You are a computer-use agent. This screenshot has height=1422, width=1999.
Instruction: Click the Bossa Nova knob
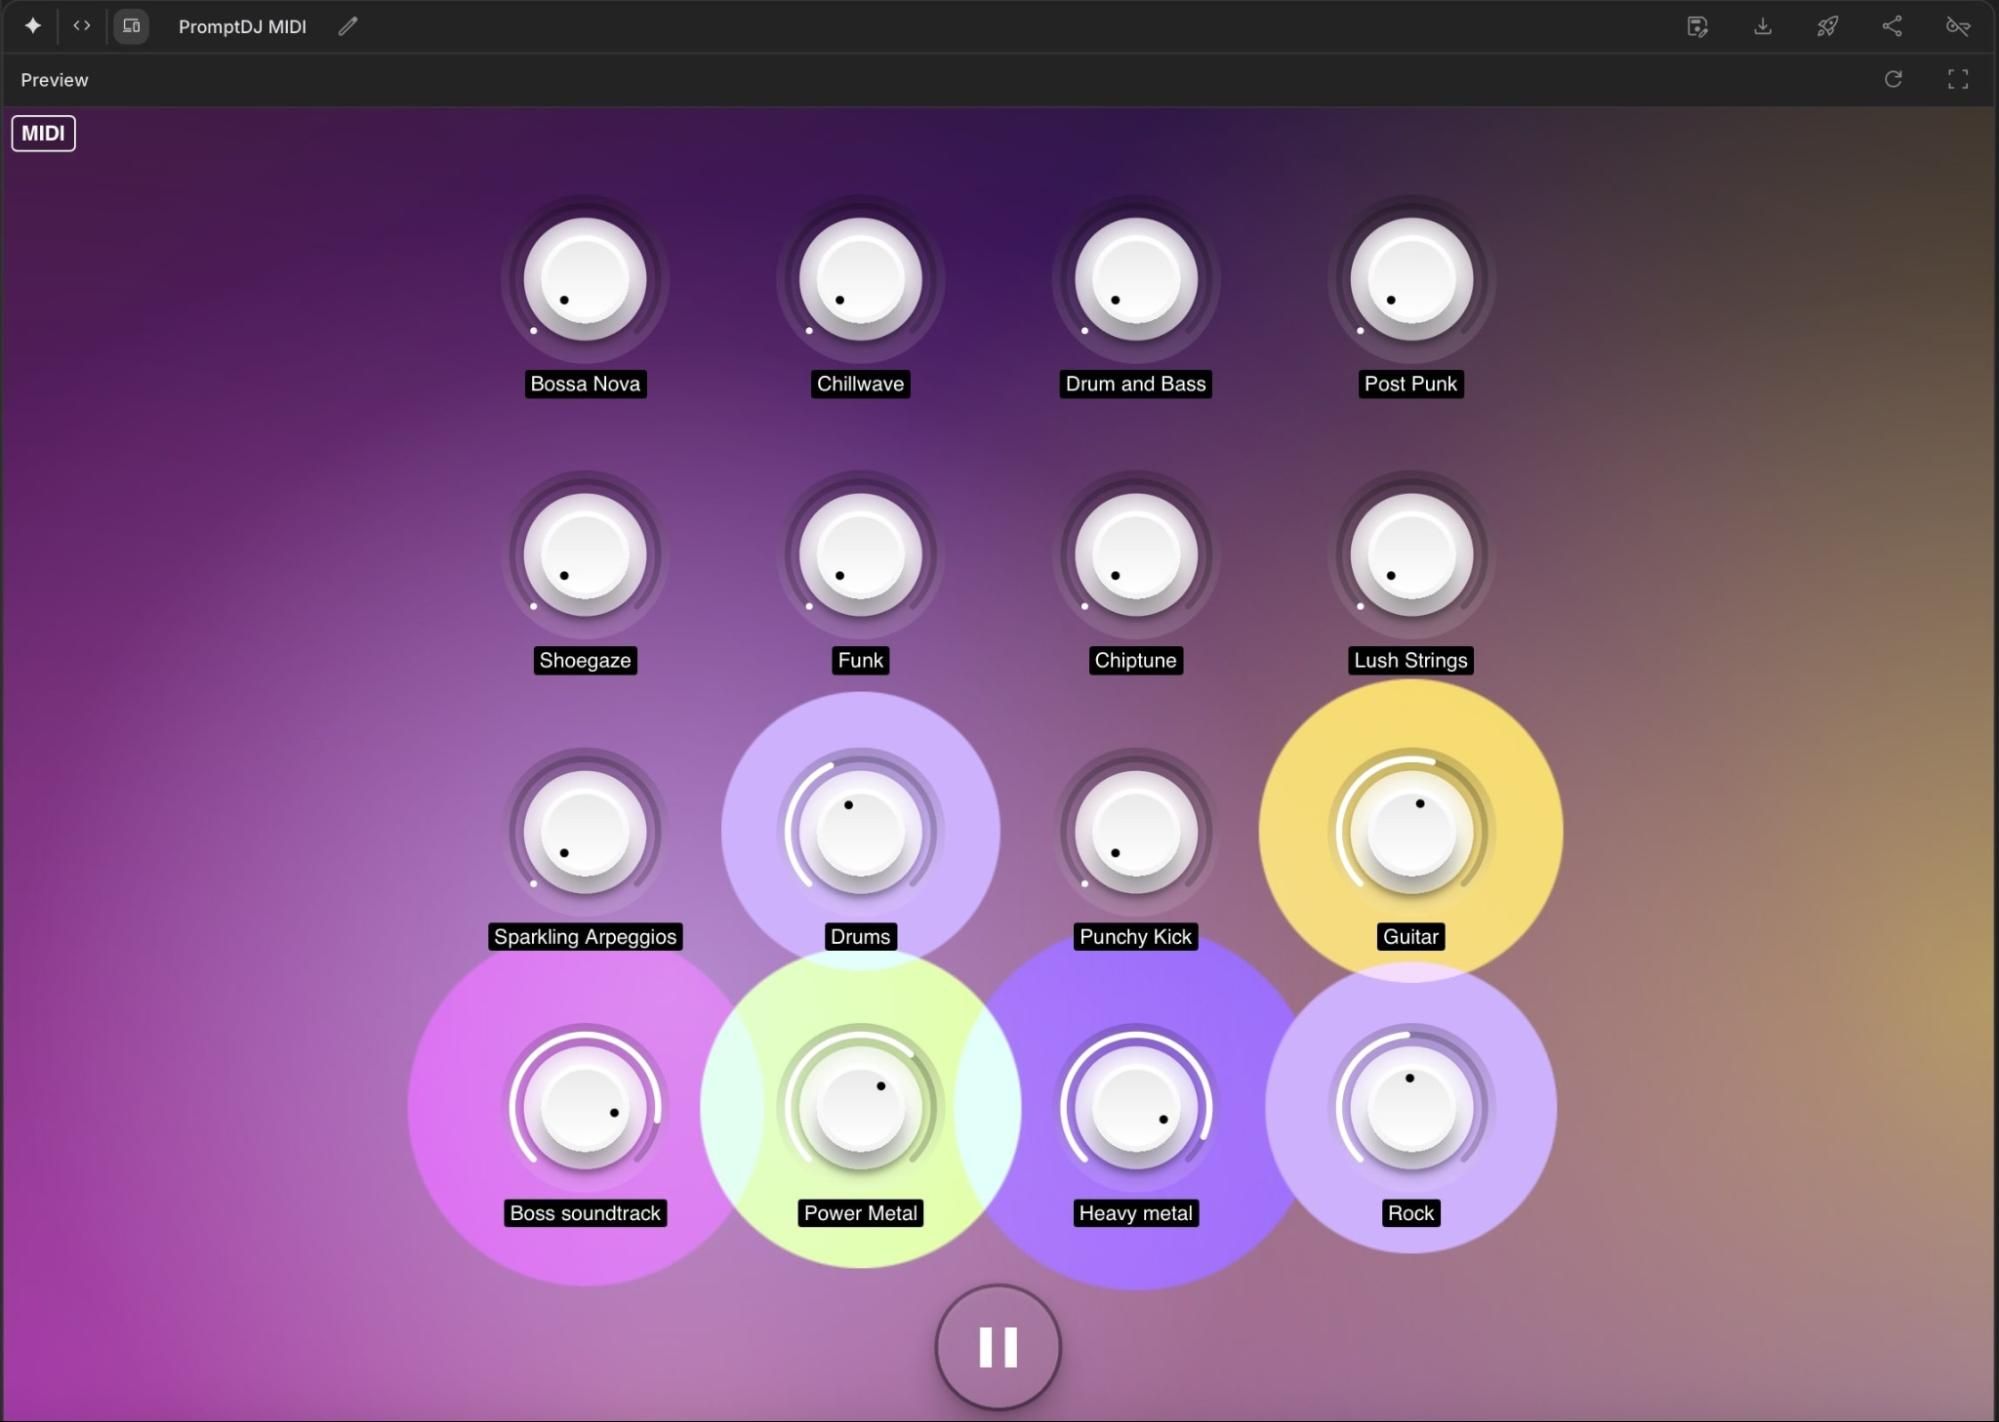click(x=585, y=279)
